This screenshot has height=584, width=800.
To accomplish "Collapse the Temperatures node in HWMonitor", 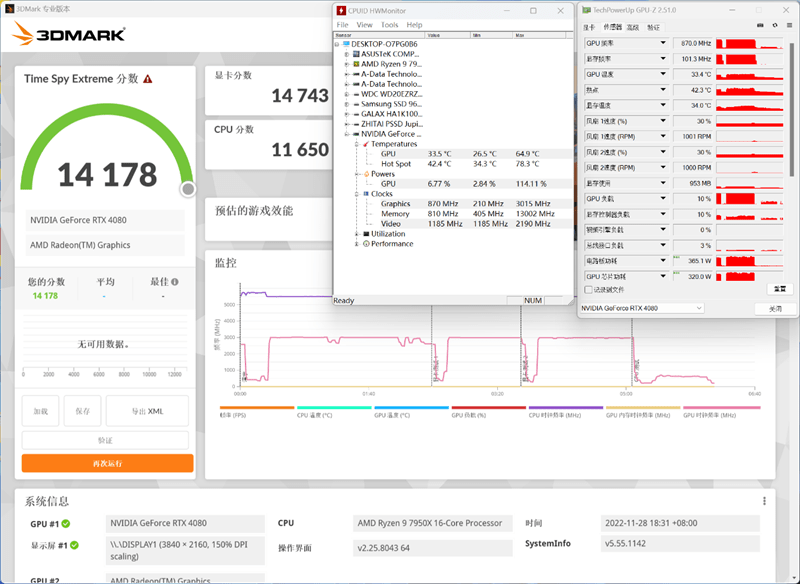I will (357, 144).
